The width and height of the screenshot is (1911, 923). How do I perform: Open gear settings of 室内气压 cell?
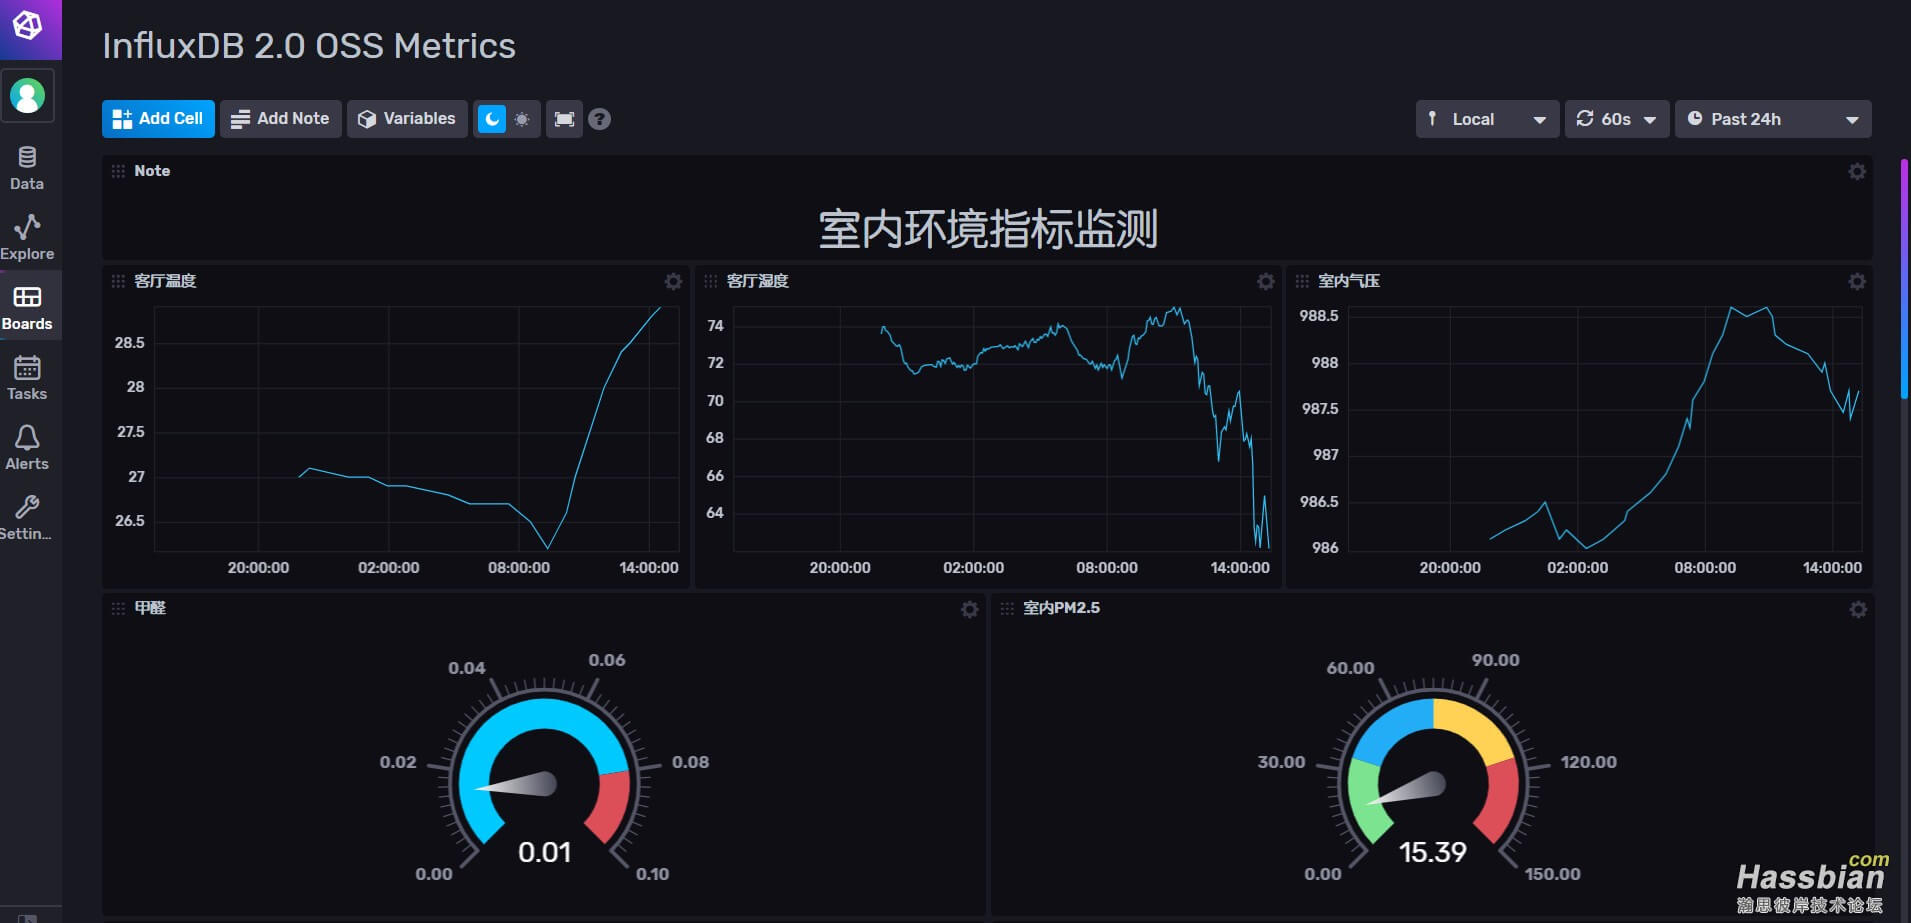coord(1857,281)
